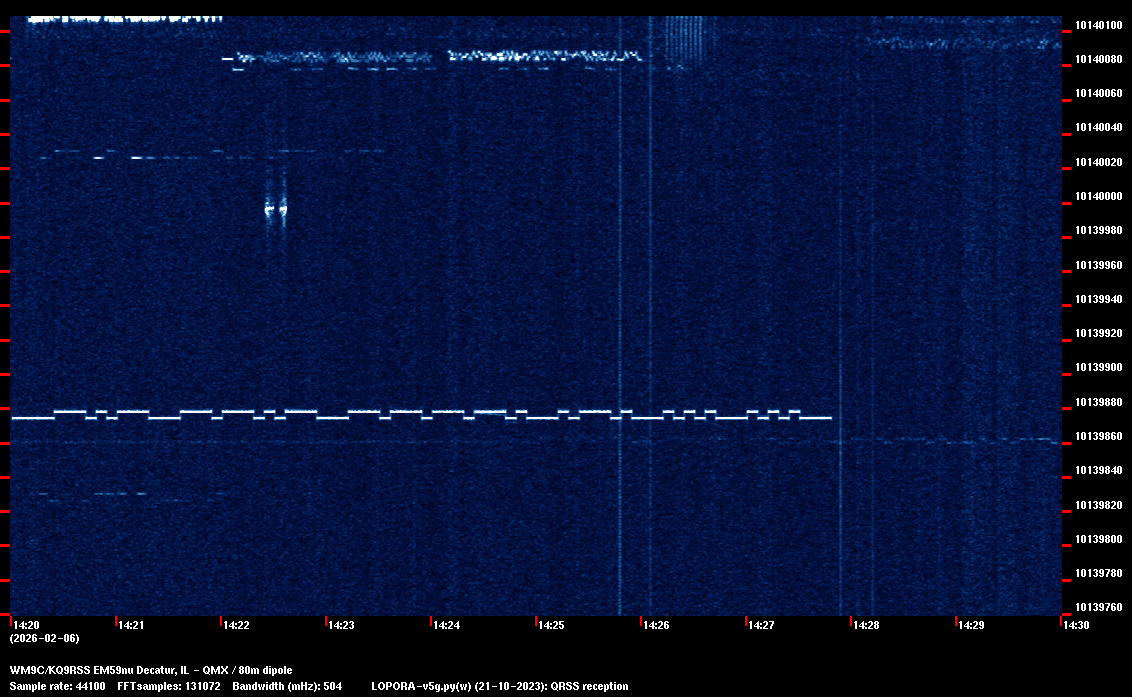Select the 14:25 time marker

(551, 625)
